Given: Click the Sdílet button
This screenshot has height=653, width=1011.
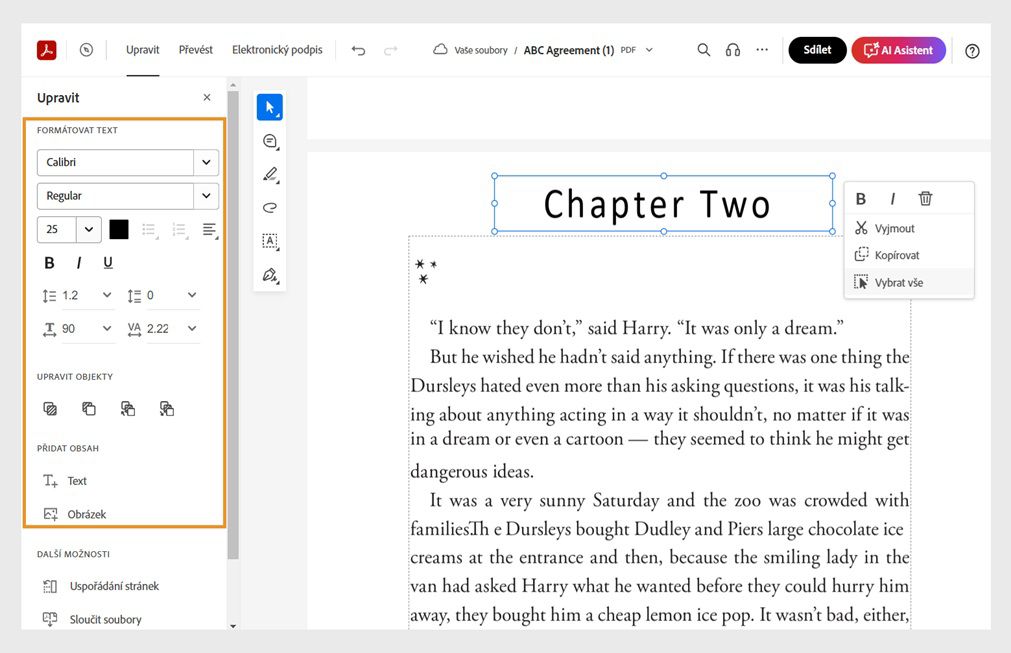Looking at the screenshot, I should [x=817, y=50].
